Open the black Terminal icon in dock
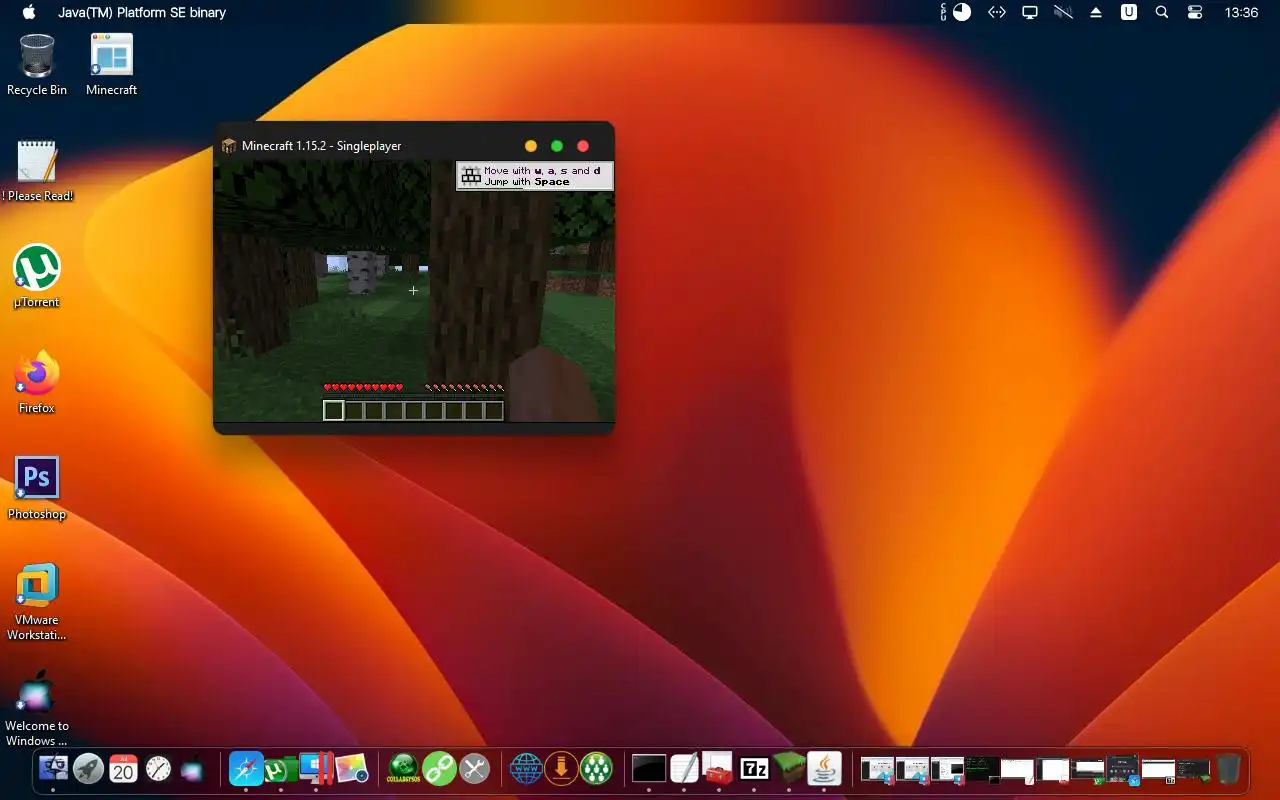Image resolution: width=1280 pixels, height=800 pixels. tap(649, 768)
